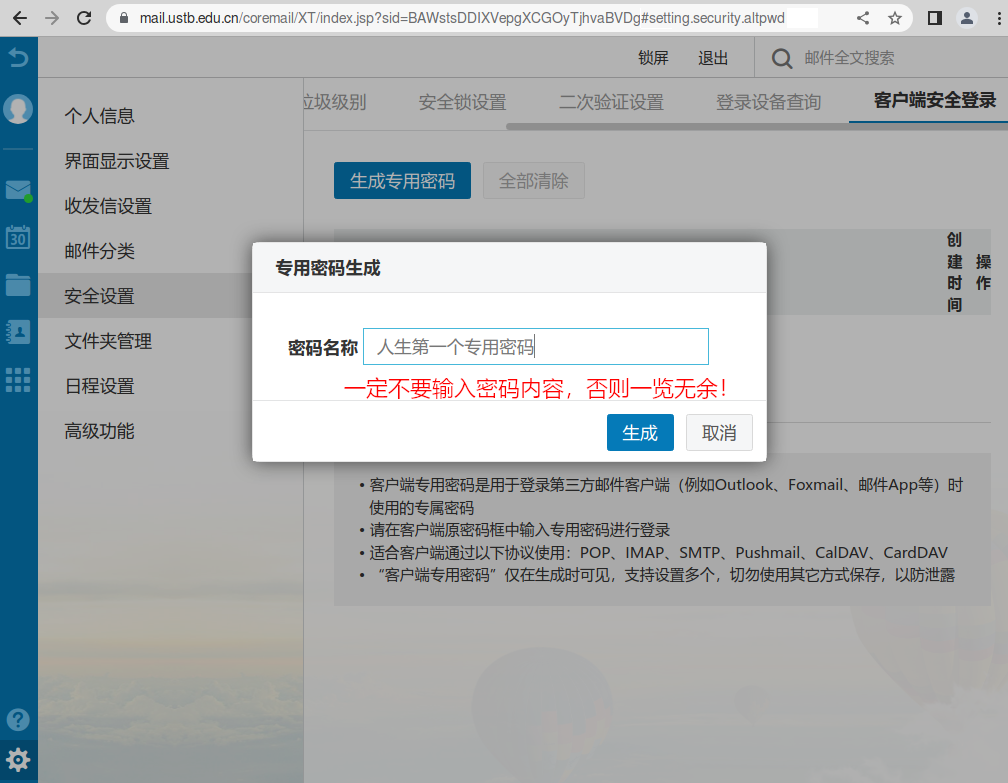
Task: Open the apps grid icon
Action: [x=18, y=379]
